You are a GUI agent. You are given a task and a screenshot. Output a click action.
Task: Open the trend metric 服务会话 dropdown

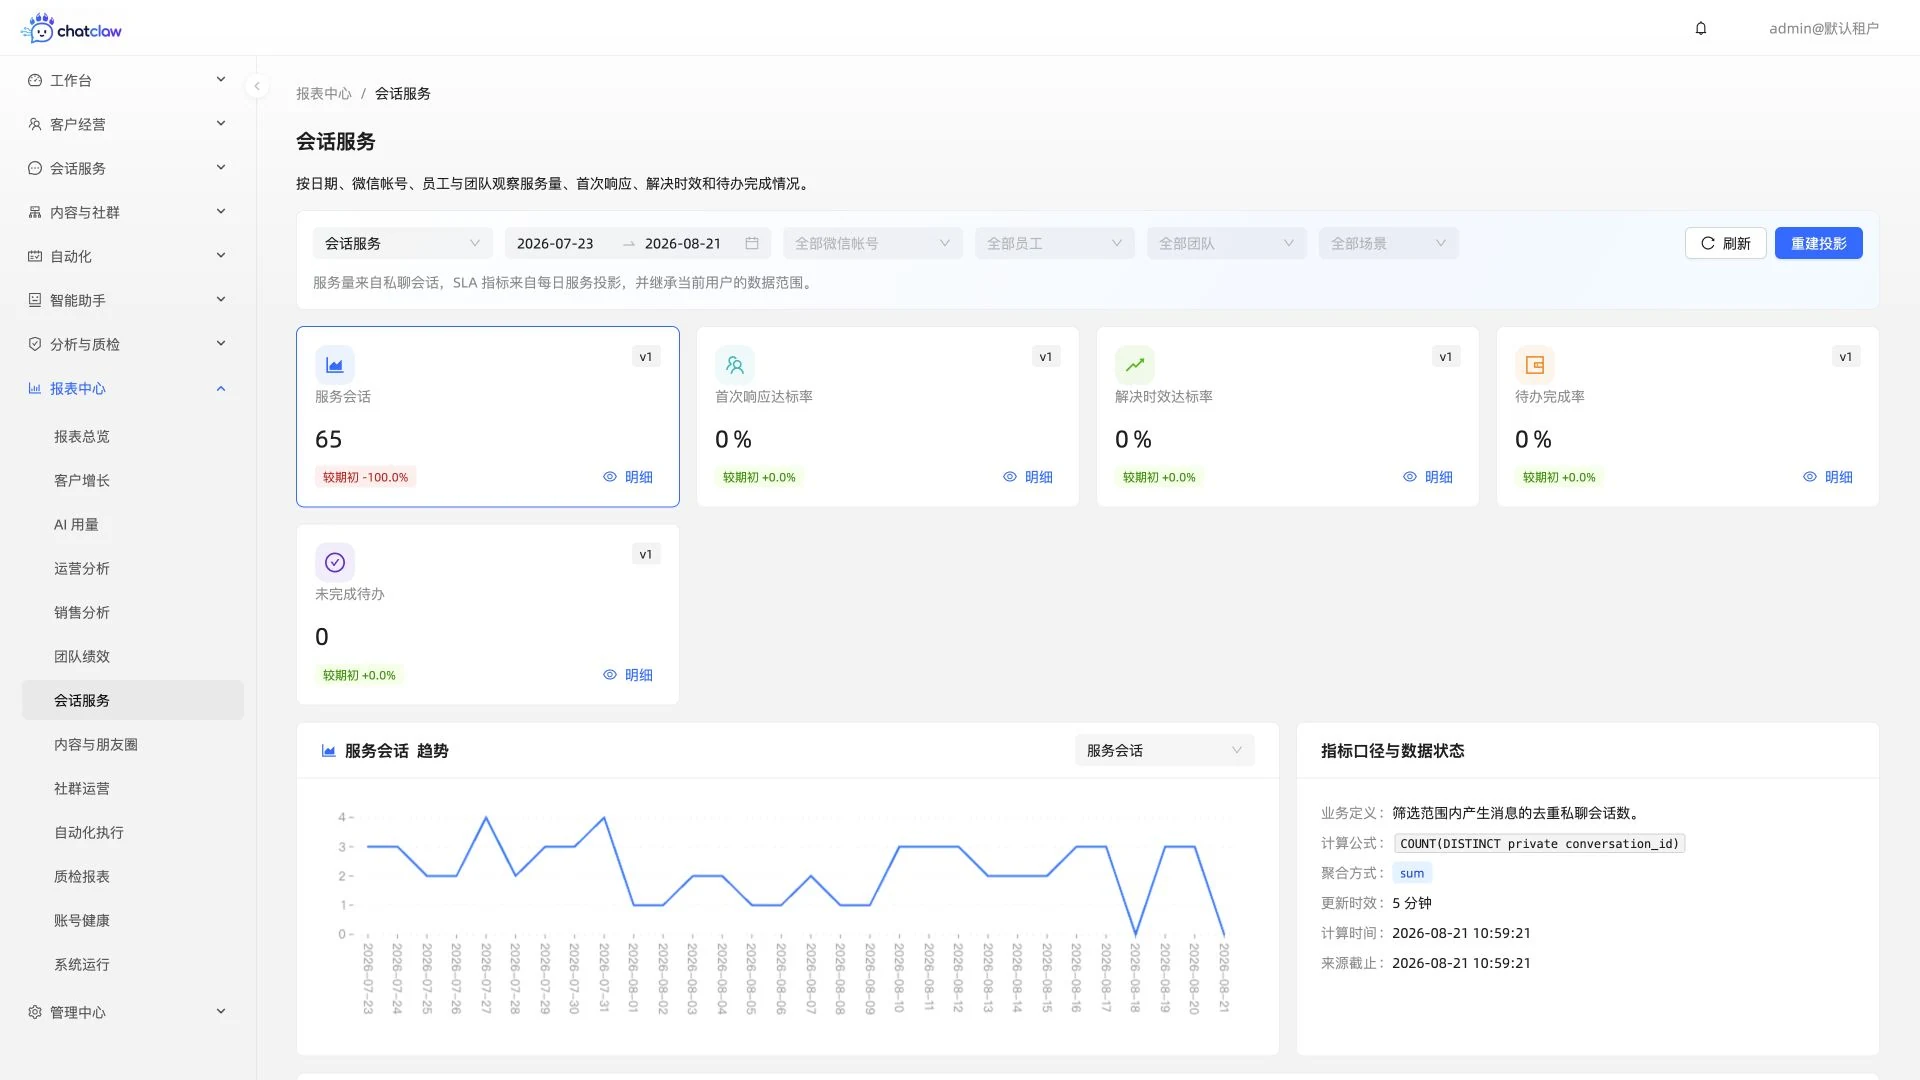coord(1165,751)
